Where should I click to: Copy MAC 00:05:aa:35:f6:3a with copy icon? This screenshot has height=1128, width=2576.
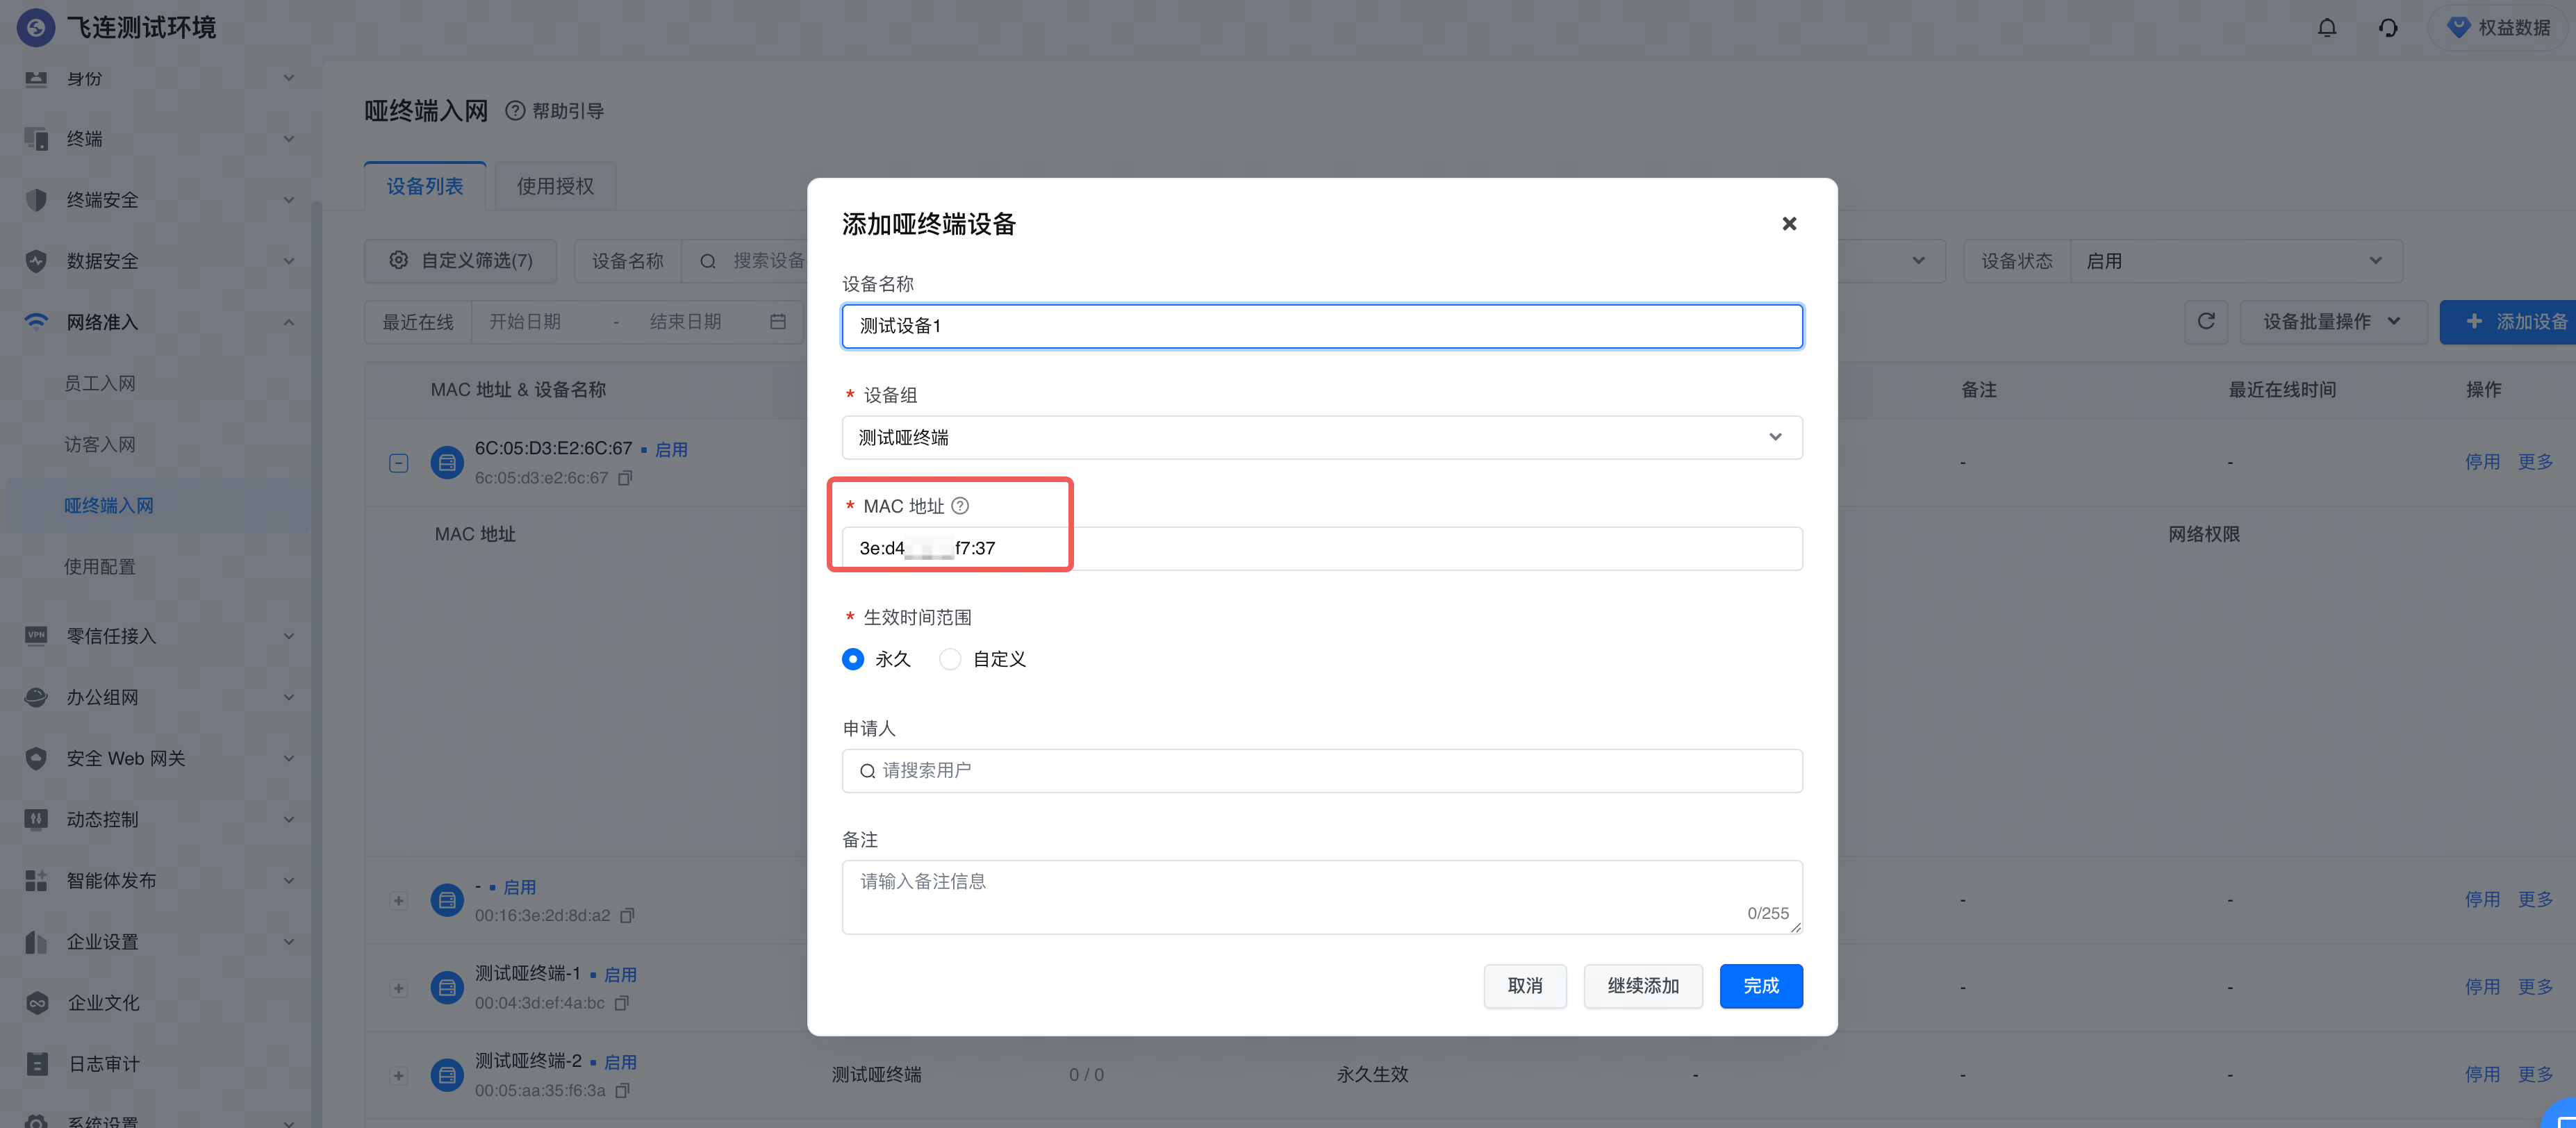[623, 1091]
